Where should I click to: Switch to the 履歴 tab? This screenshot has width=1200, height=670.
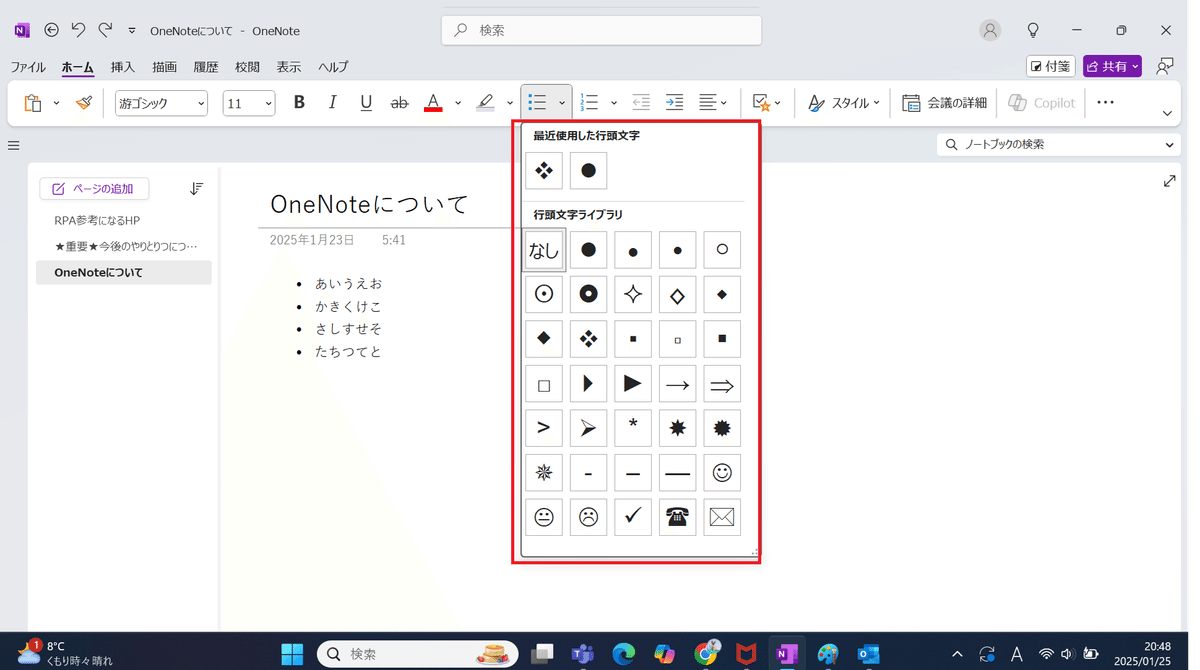(x=206, y=67)
